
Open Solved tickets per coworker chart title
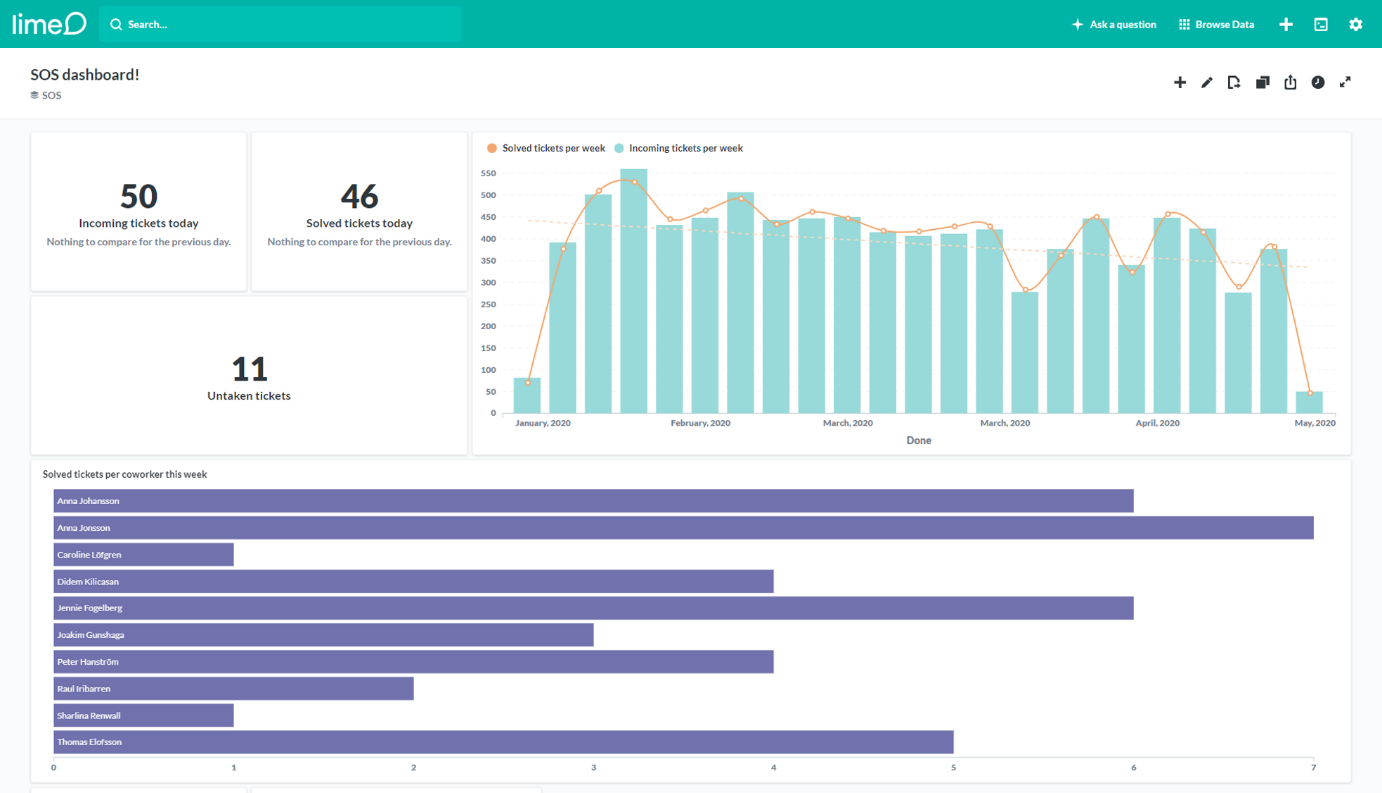pos(125,474)
